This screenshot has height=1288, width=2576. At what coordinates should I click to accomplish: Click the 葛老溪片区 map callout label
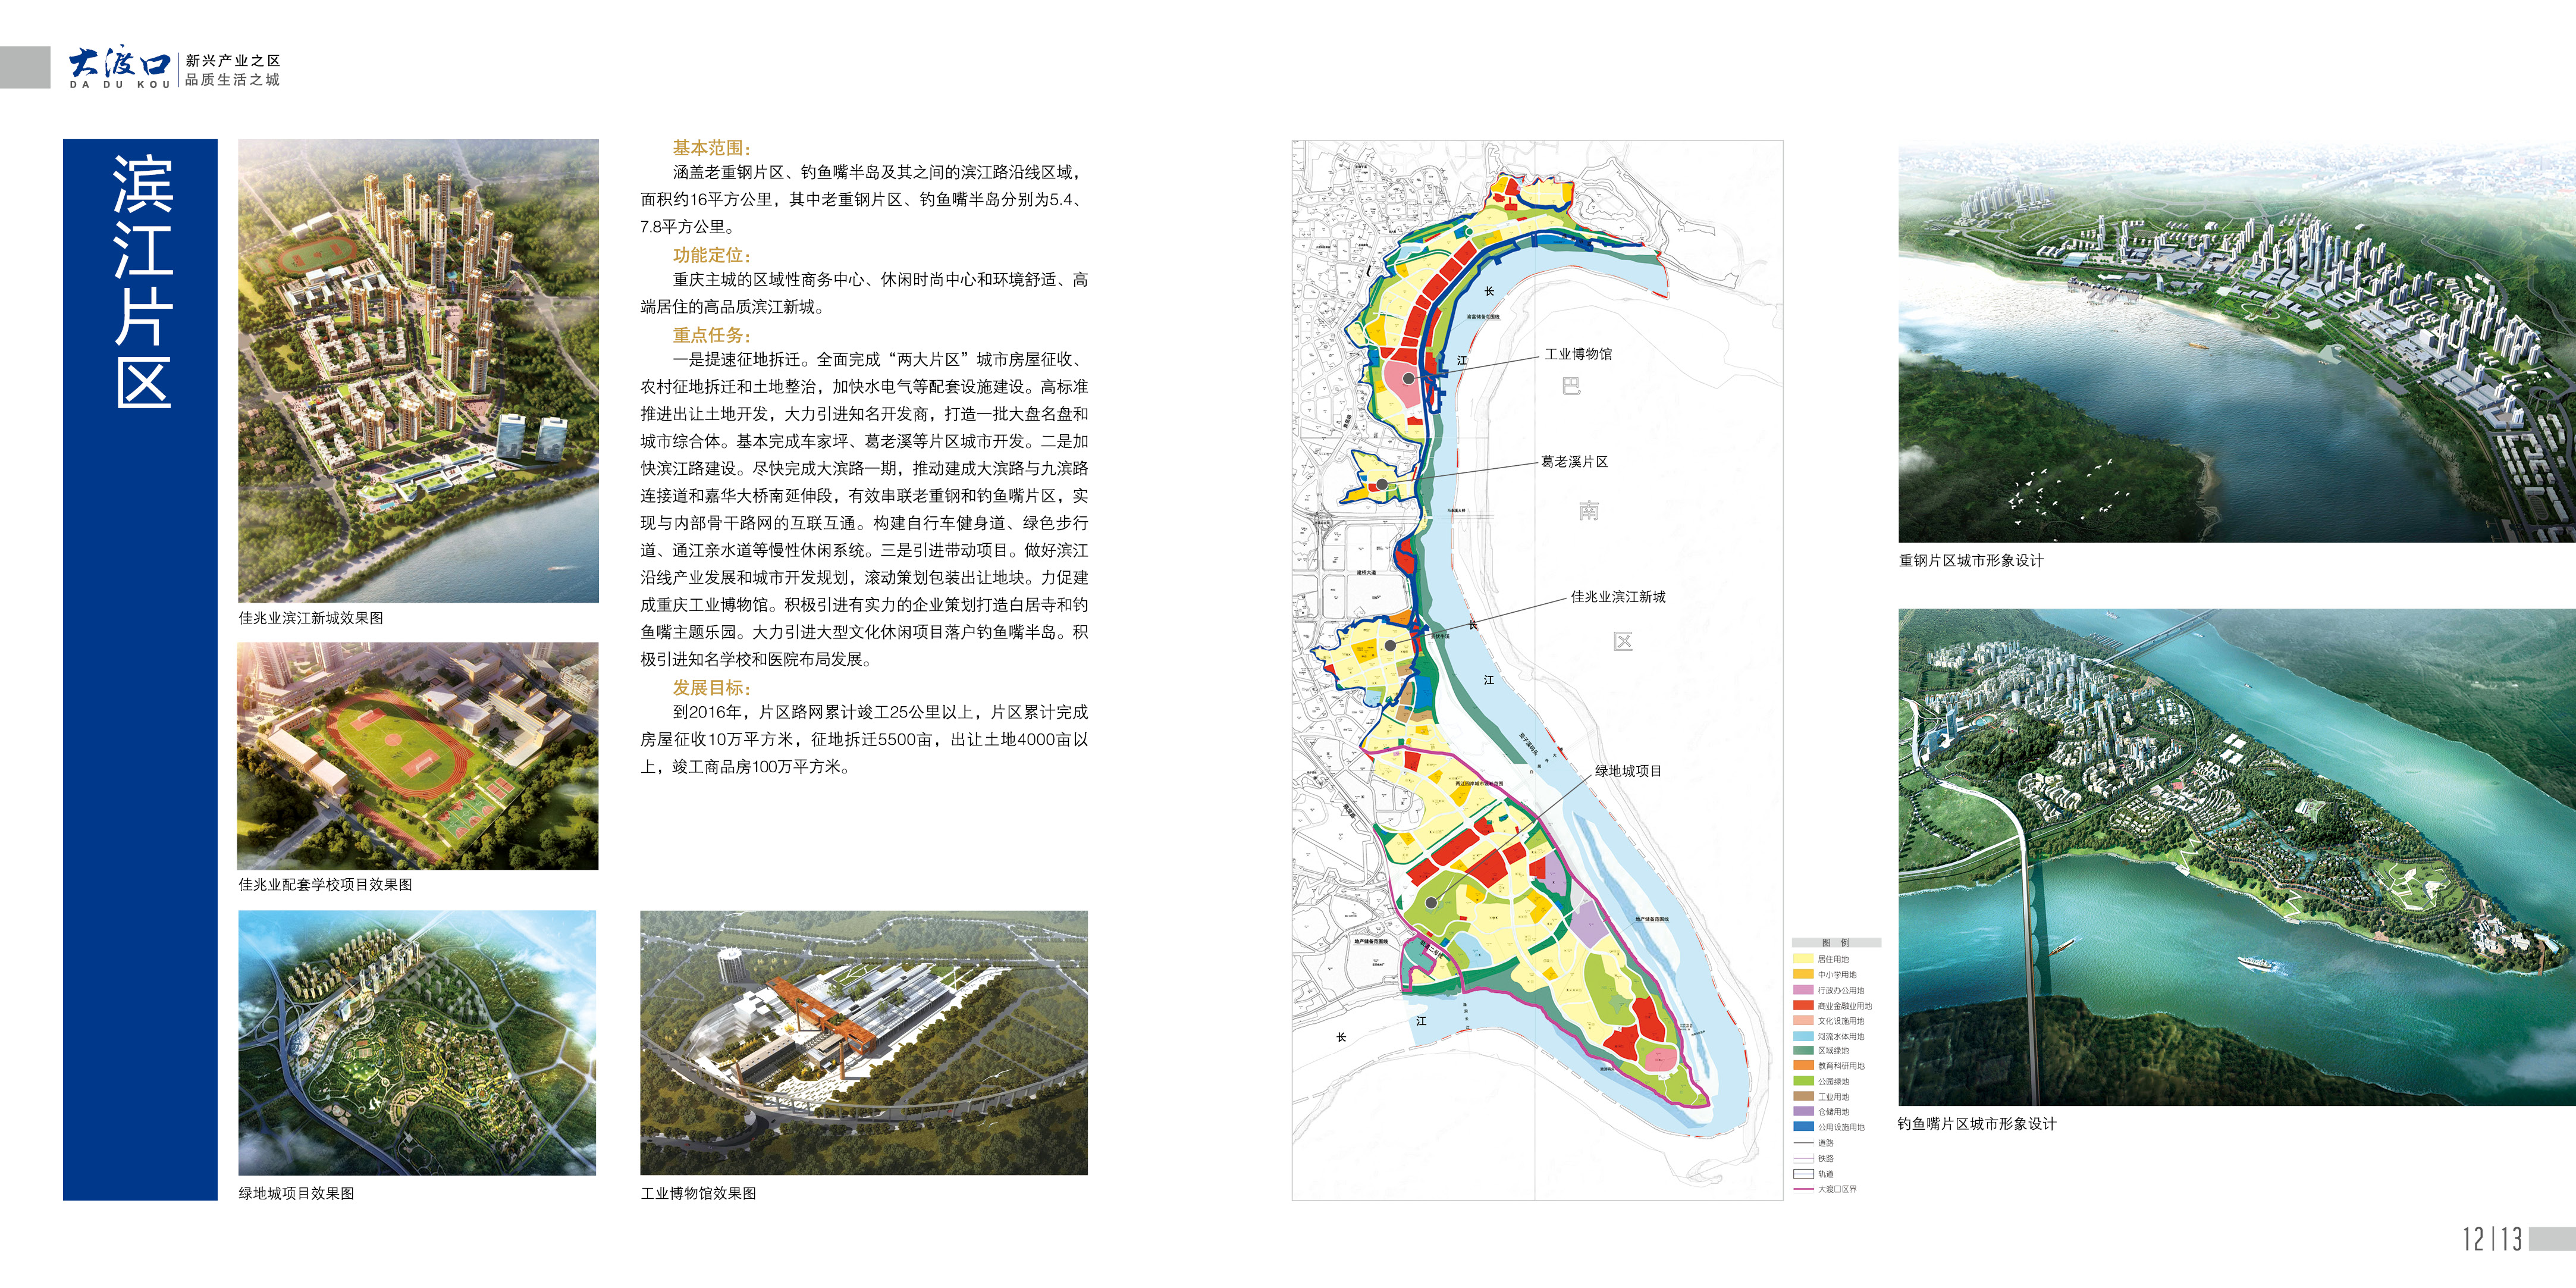[1574, 462]
